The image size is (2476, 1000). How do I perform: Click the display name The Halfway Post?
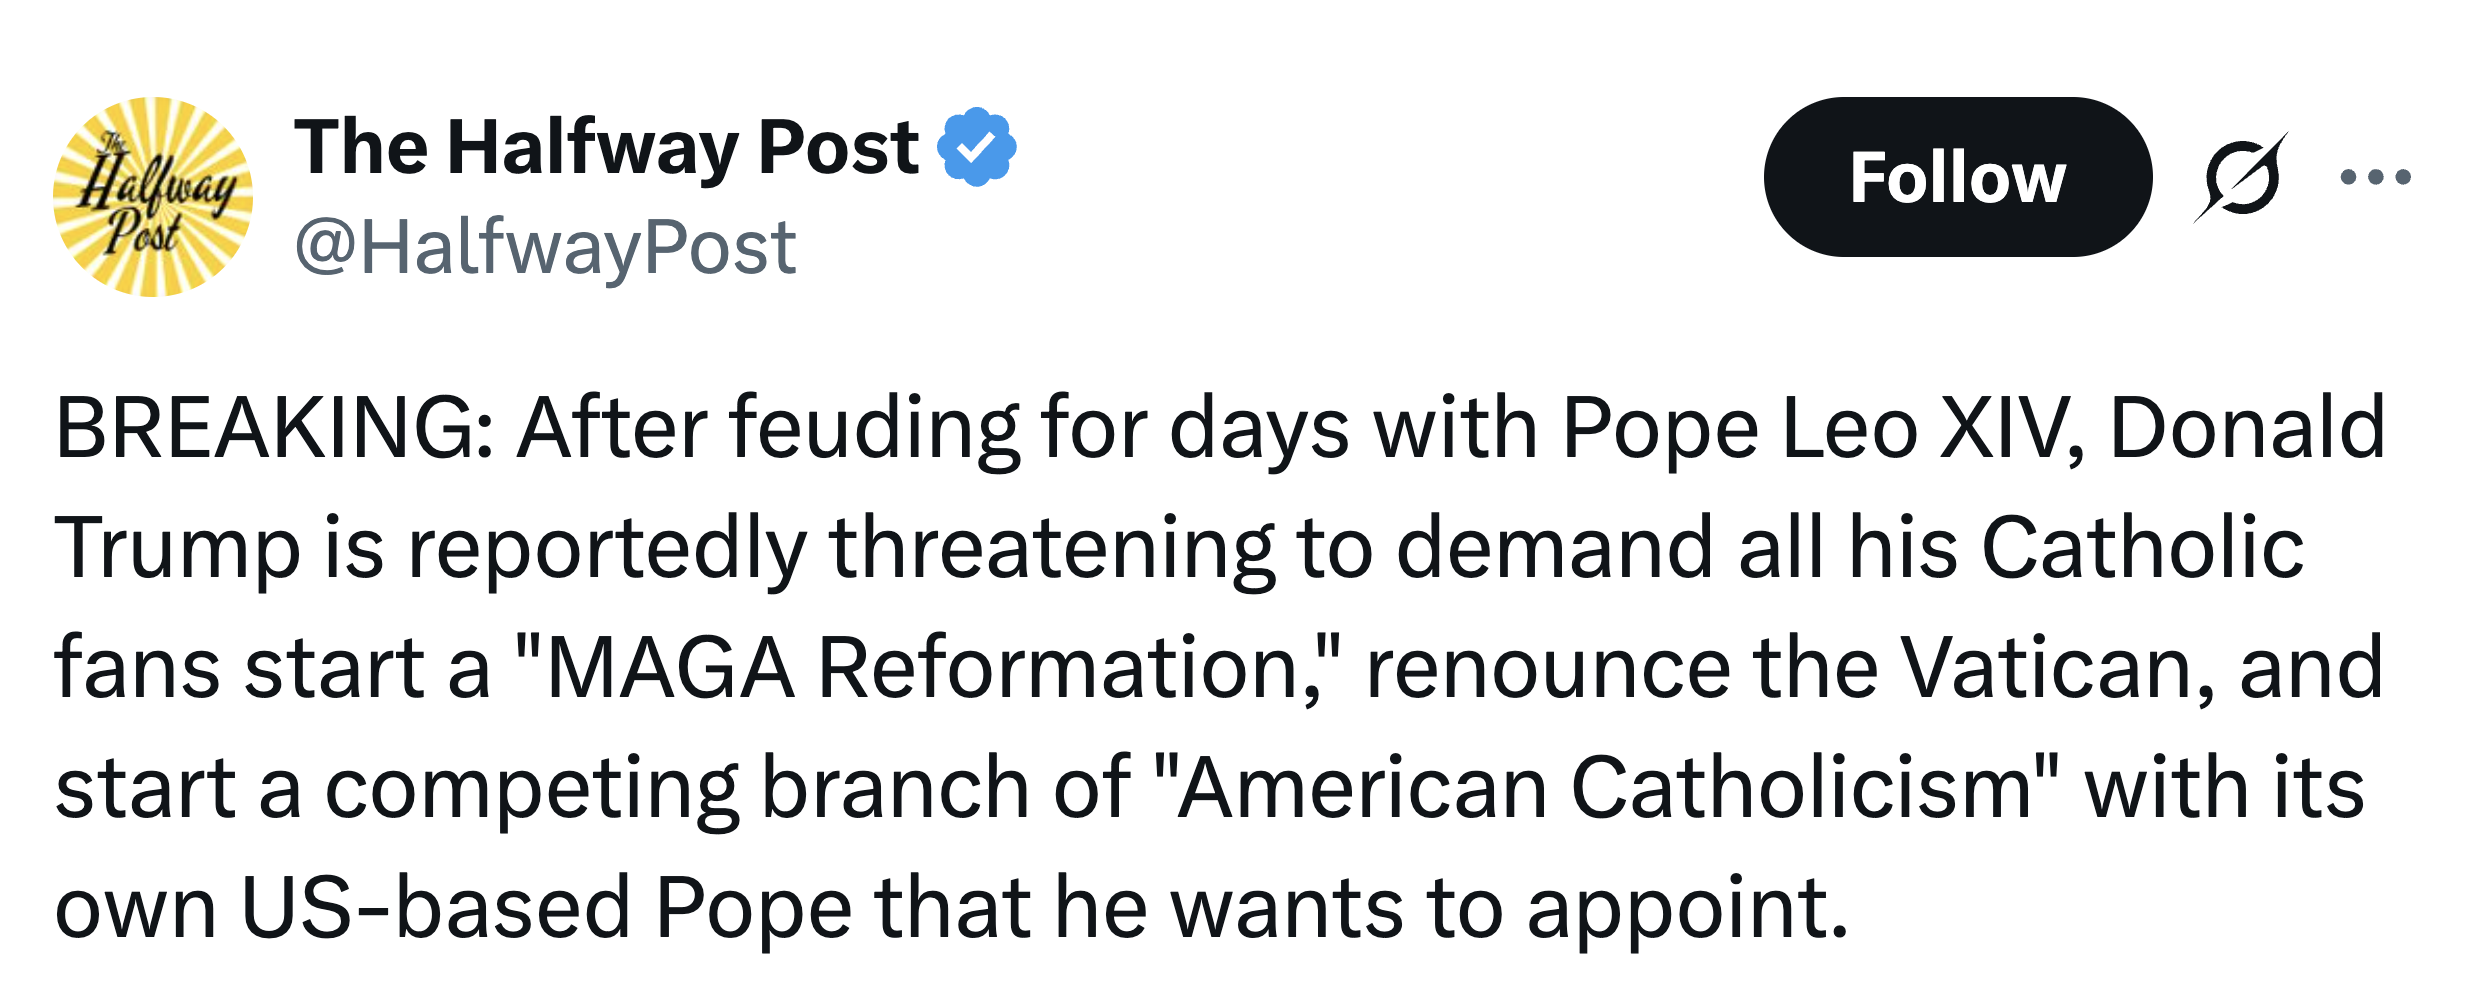(605, 147)
